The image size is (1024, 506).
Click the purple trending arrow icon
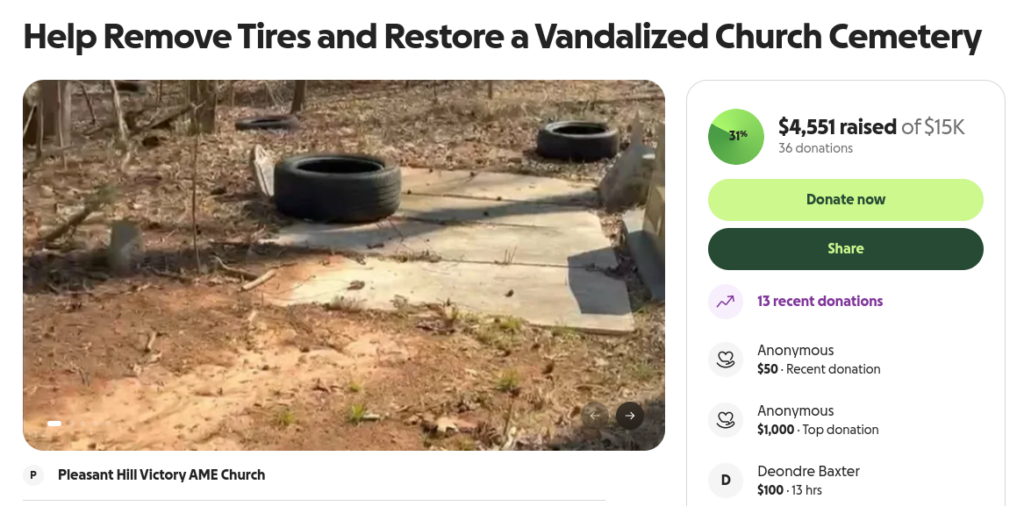pos(726,301)
